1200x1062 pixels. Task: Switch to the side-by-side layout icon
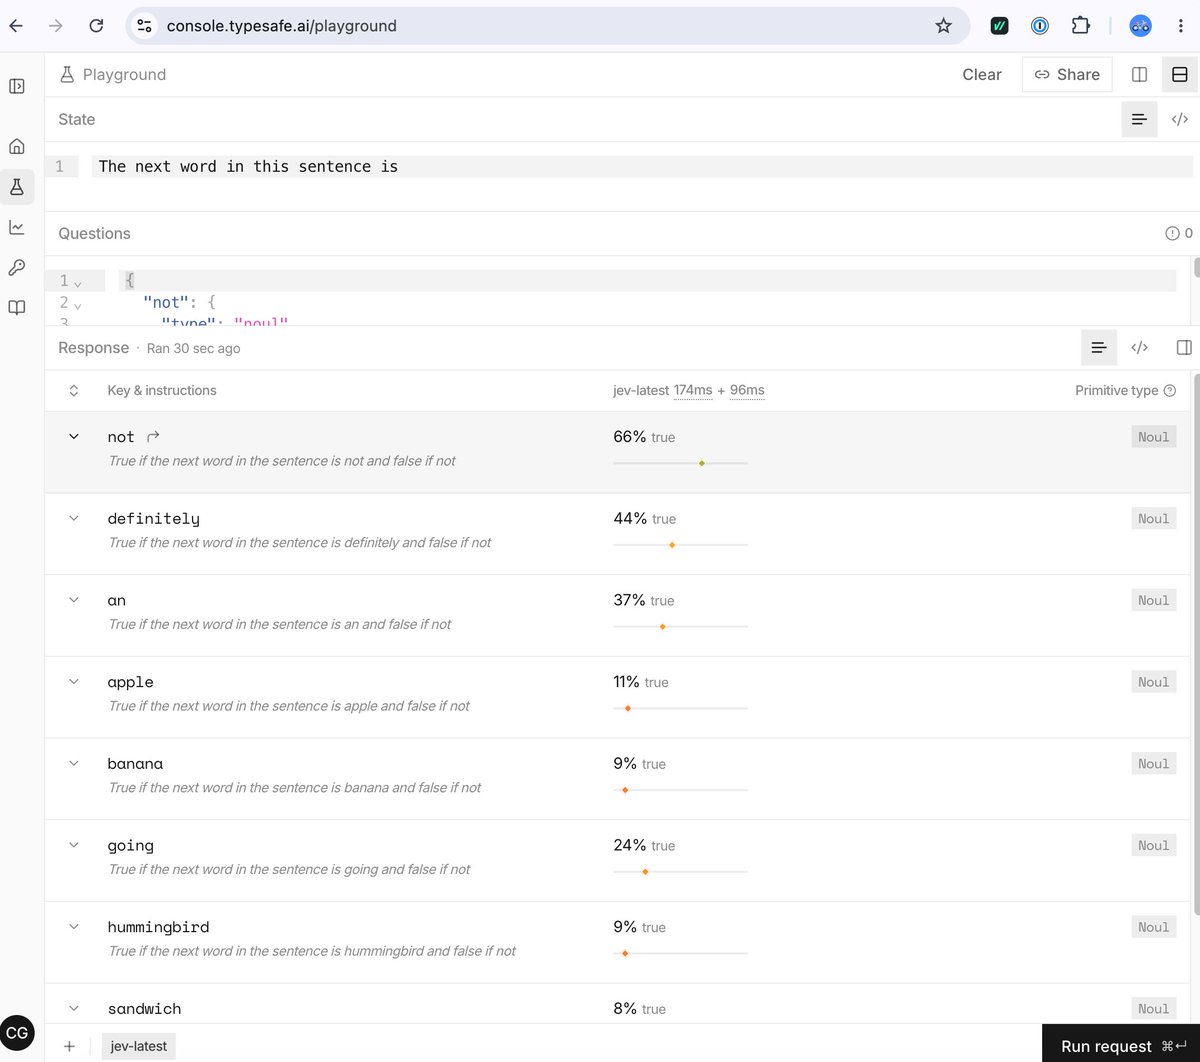point(1139,74)
